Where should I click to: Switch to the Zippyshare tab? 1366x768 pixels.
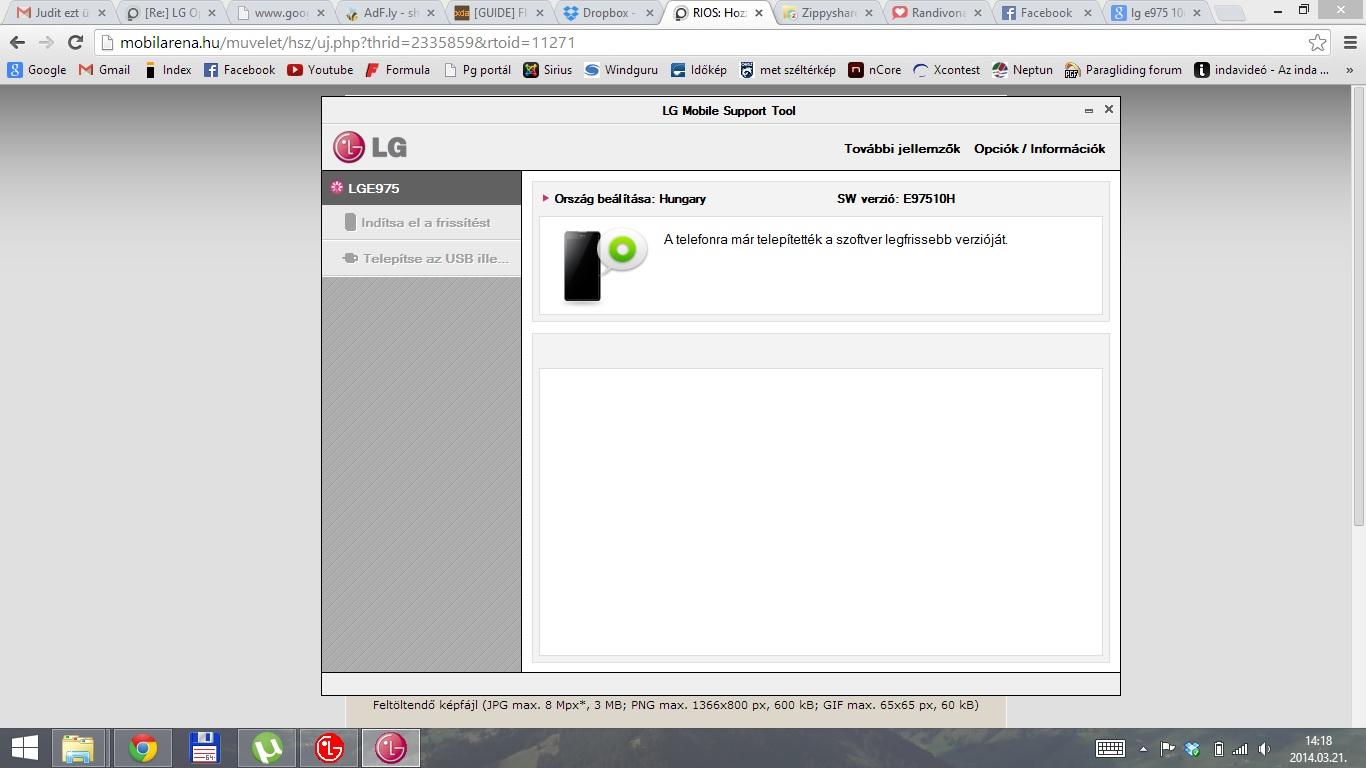point(825,13)
